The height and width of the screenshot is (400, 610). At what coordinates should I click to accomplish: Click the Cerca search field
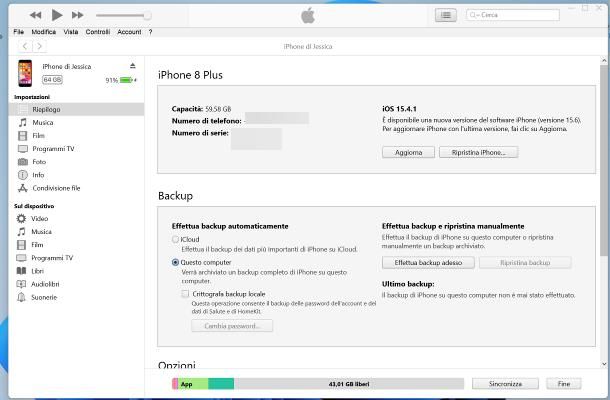(x=513, y=15)
